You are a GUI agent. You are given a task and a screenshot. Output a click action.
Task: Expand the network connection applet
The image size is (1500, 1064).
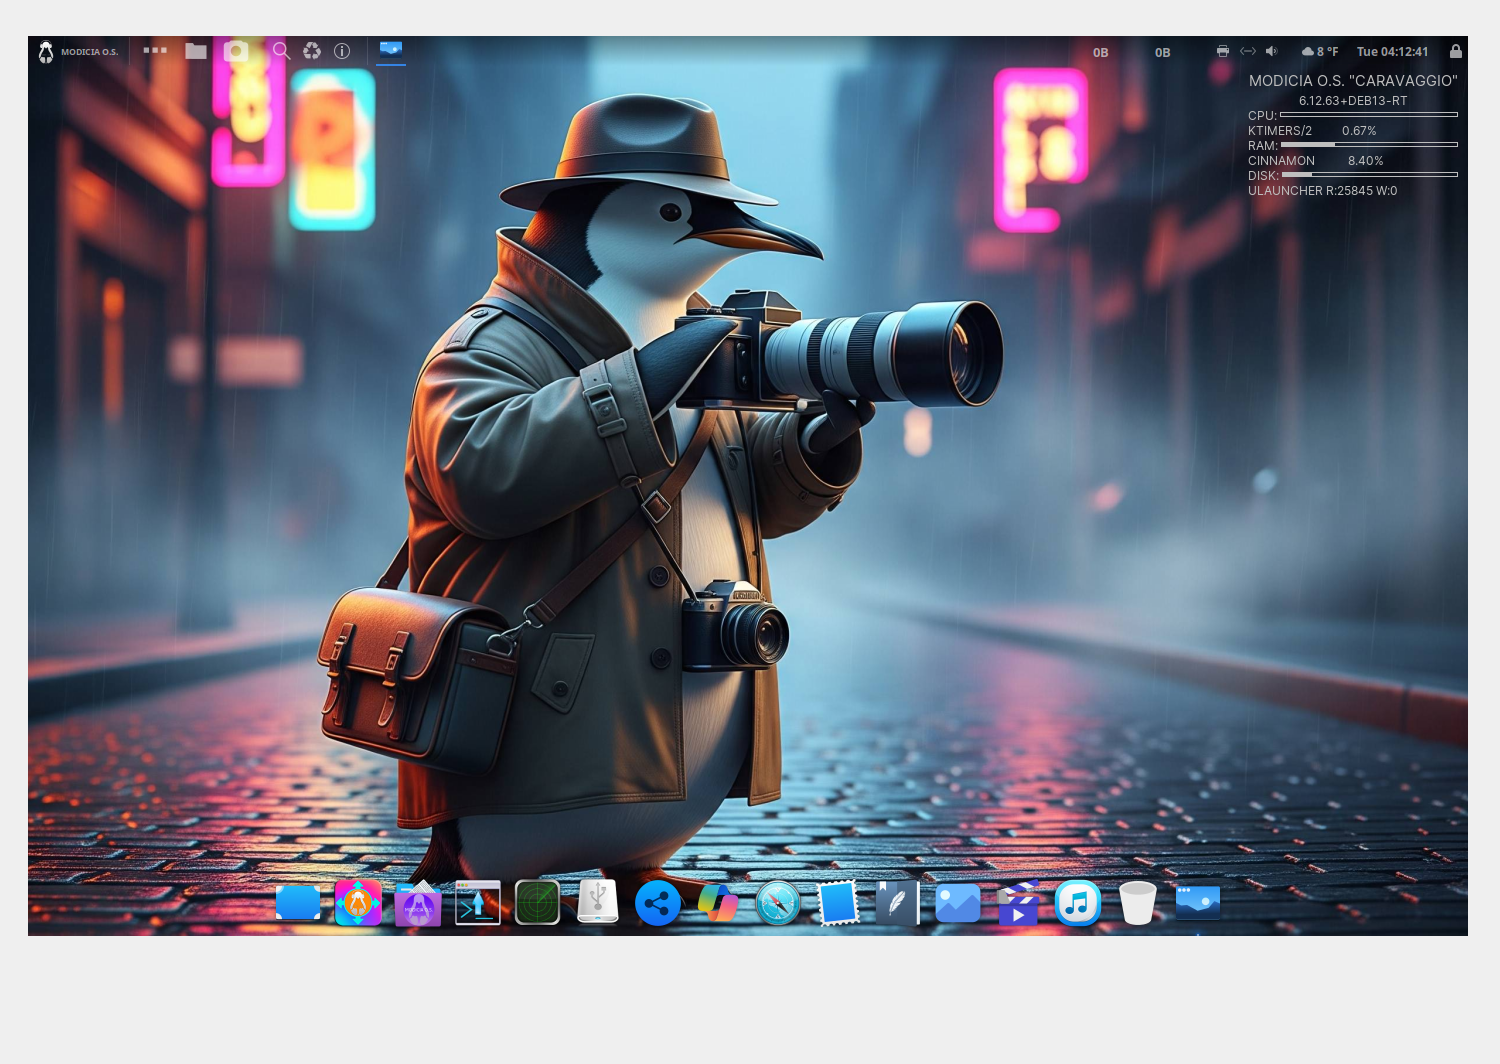click(x=1247, y=51)
